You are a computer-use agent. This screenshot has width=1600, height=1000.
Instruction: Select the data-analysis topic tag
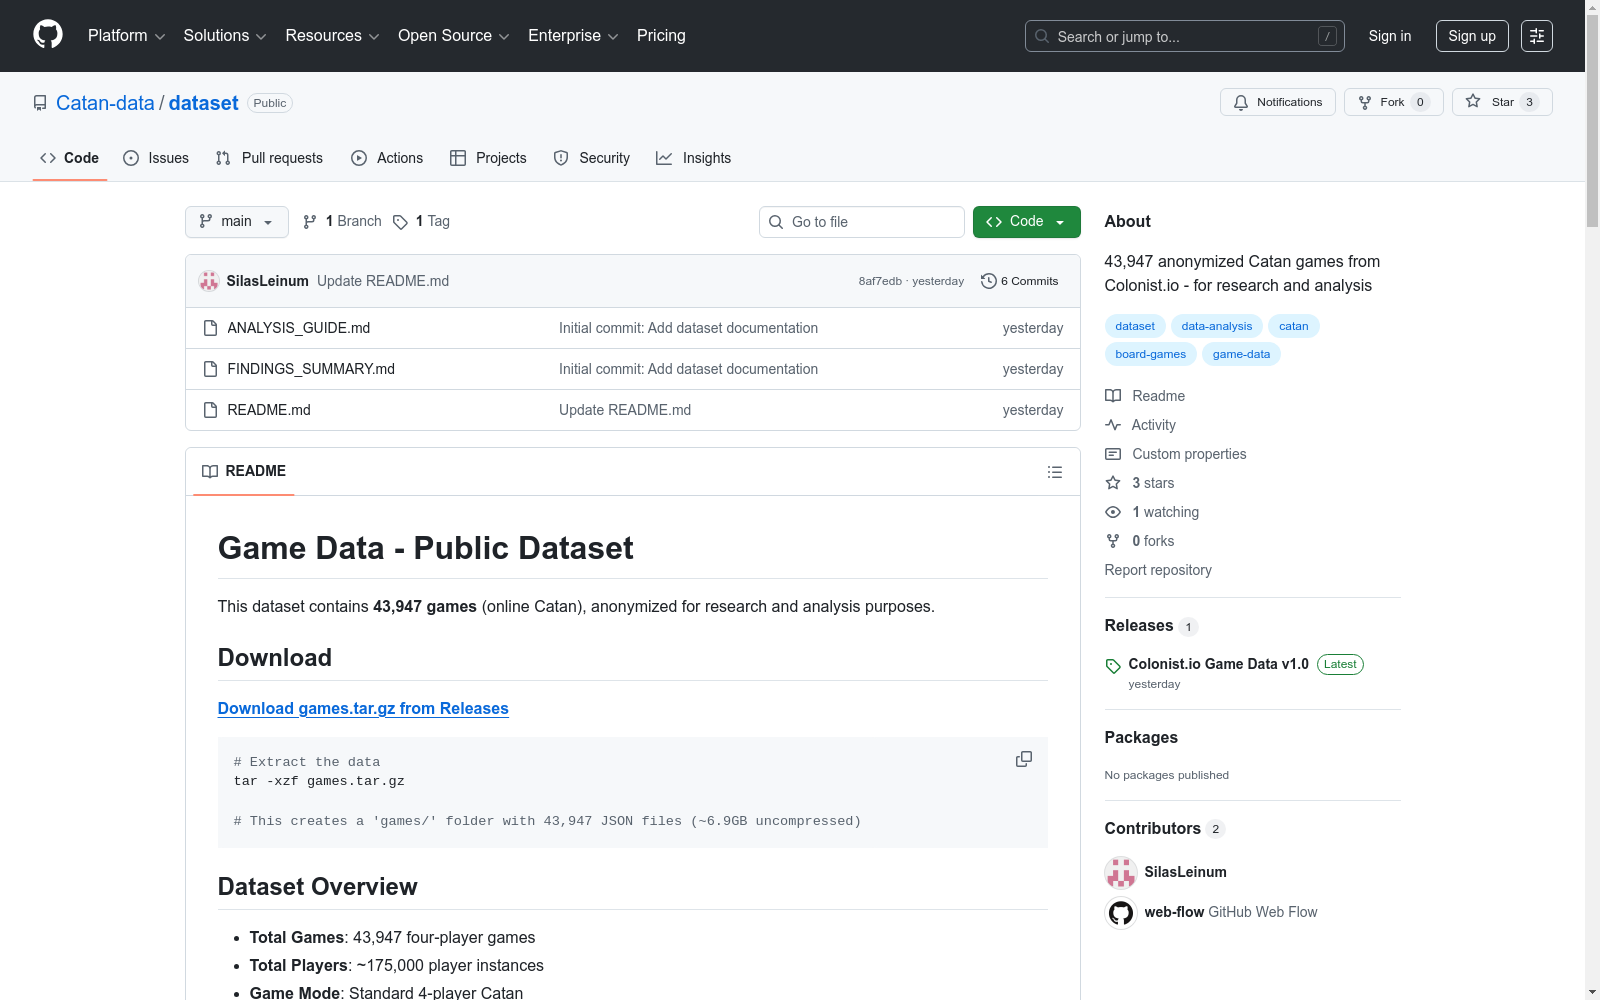click(1217, 326)
